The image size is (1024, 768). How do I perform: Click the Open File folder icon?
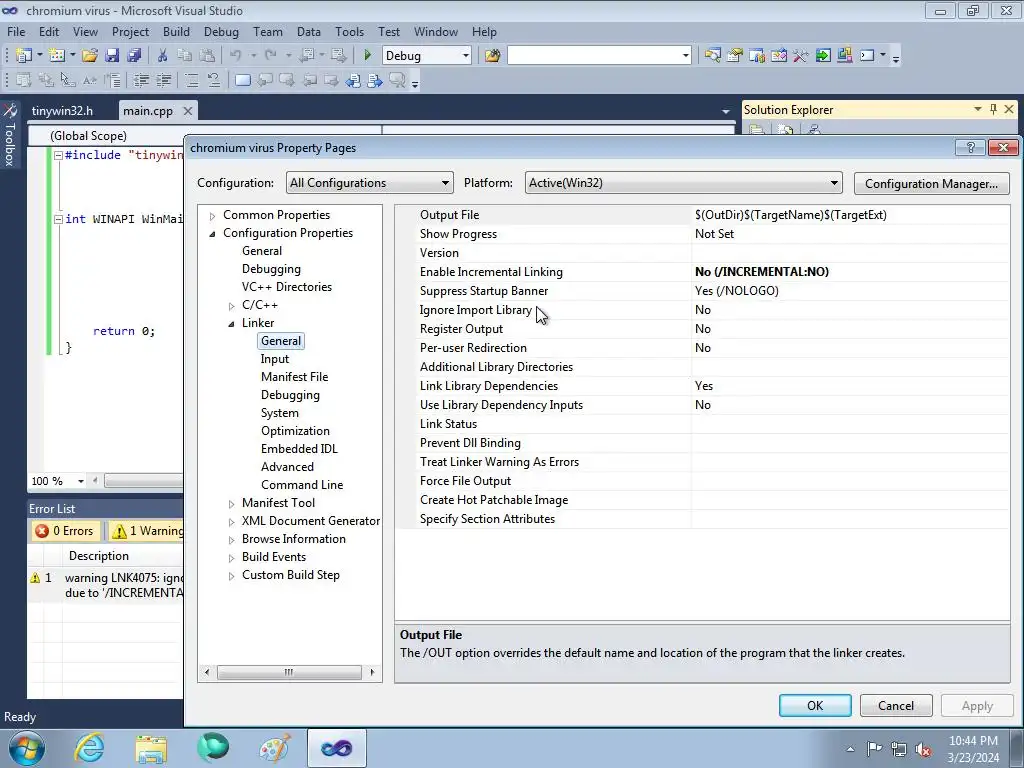tap(89, 56)
